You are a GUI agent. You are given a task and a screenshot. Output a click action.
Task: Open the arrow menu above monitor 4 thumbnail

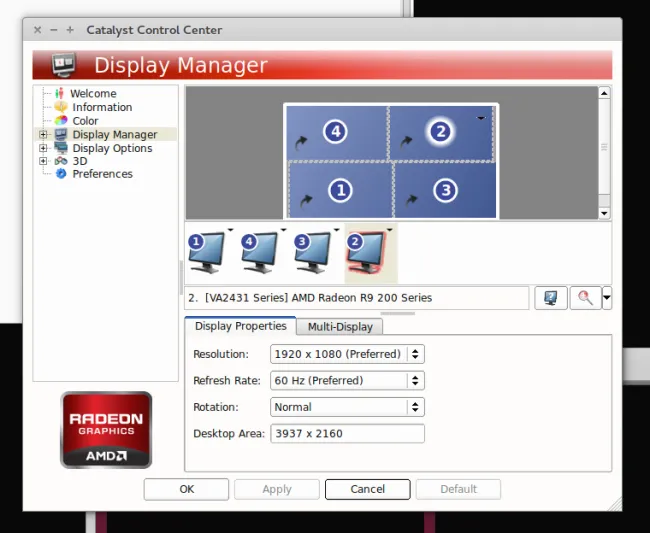[x=284, y=229]
